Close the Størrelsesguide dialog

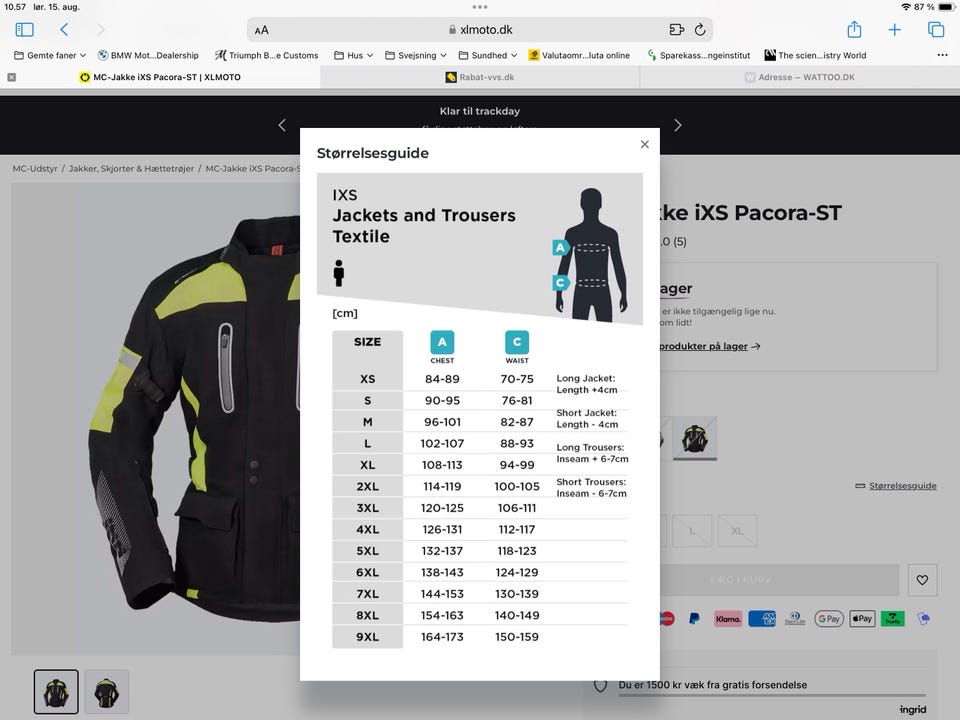(x=645, y=144)
